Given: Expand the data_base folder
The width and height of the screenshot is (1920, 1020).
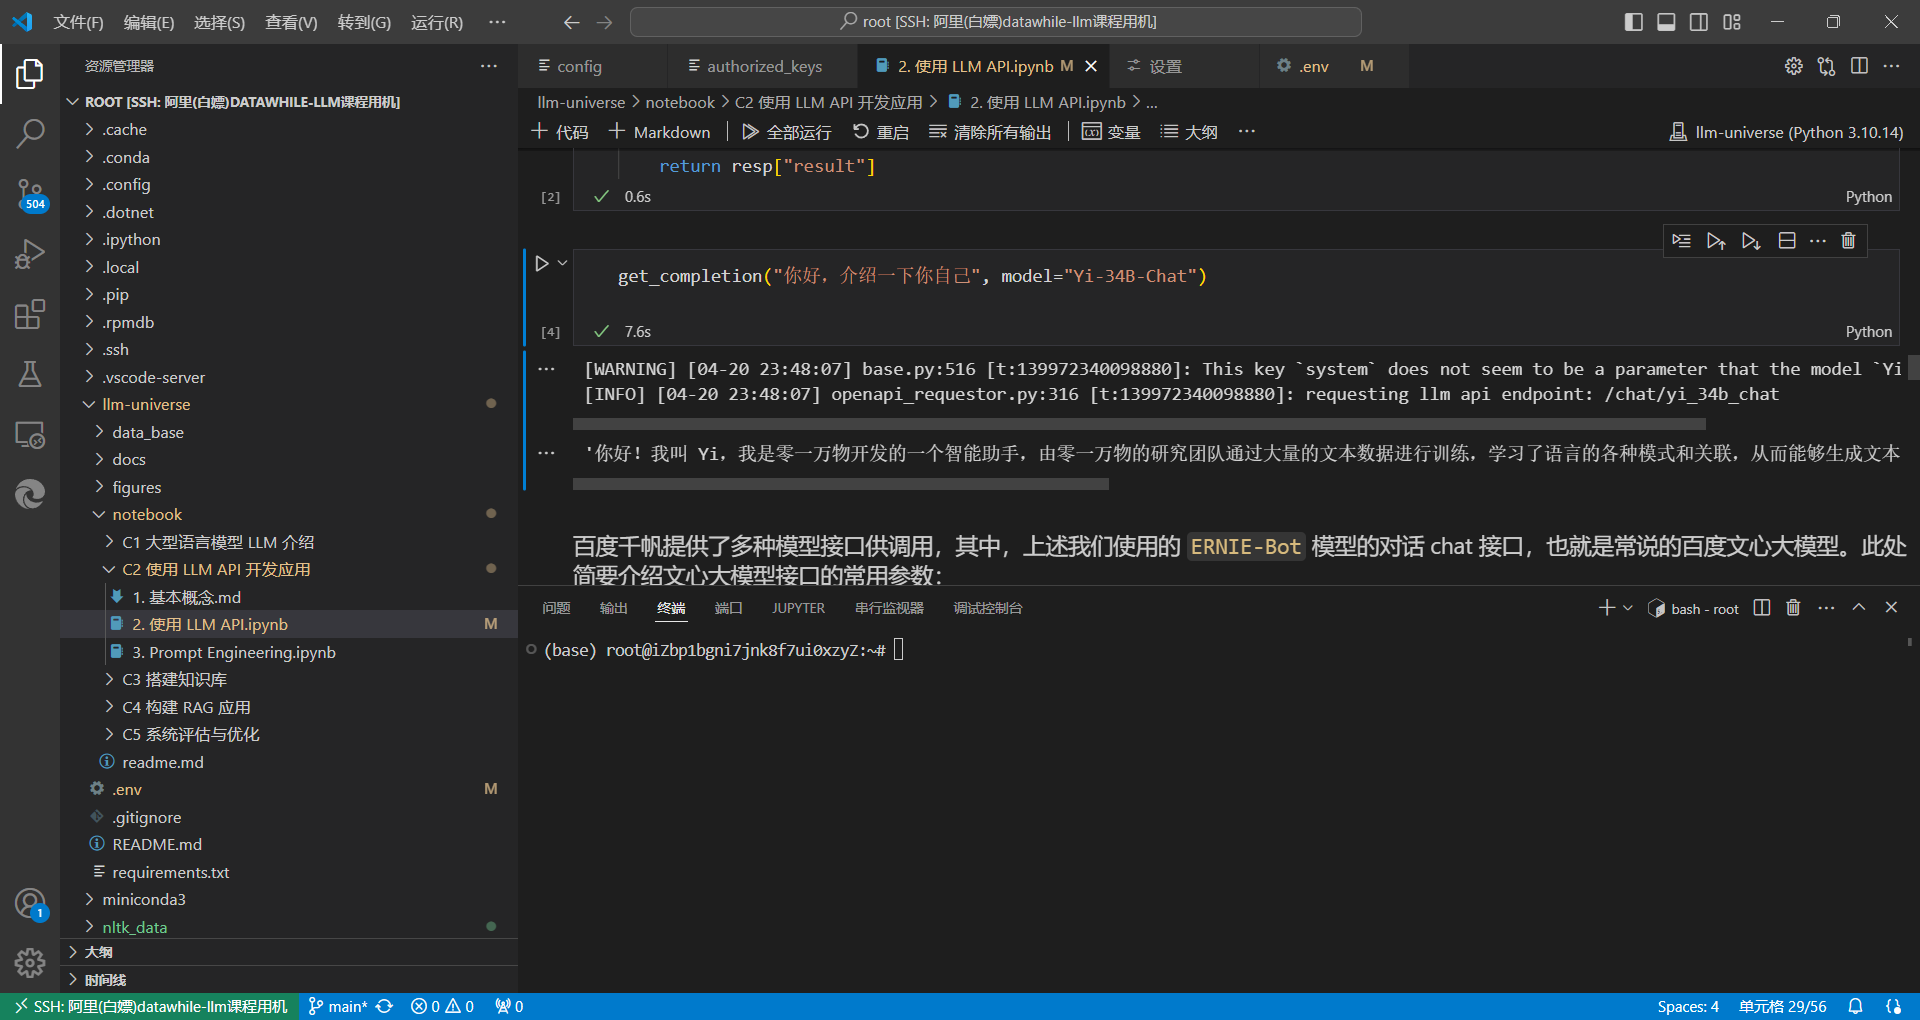Looking at the screenshot, I should [x=147, y=432].
